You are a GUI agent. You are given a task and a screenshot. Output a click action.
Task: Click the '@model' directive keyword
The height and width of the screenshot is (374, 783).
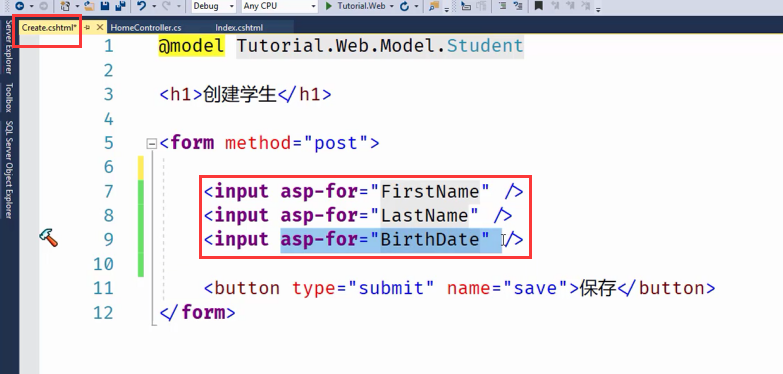191,46
